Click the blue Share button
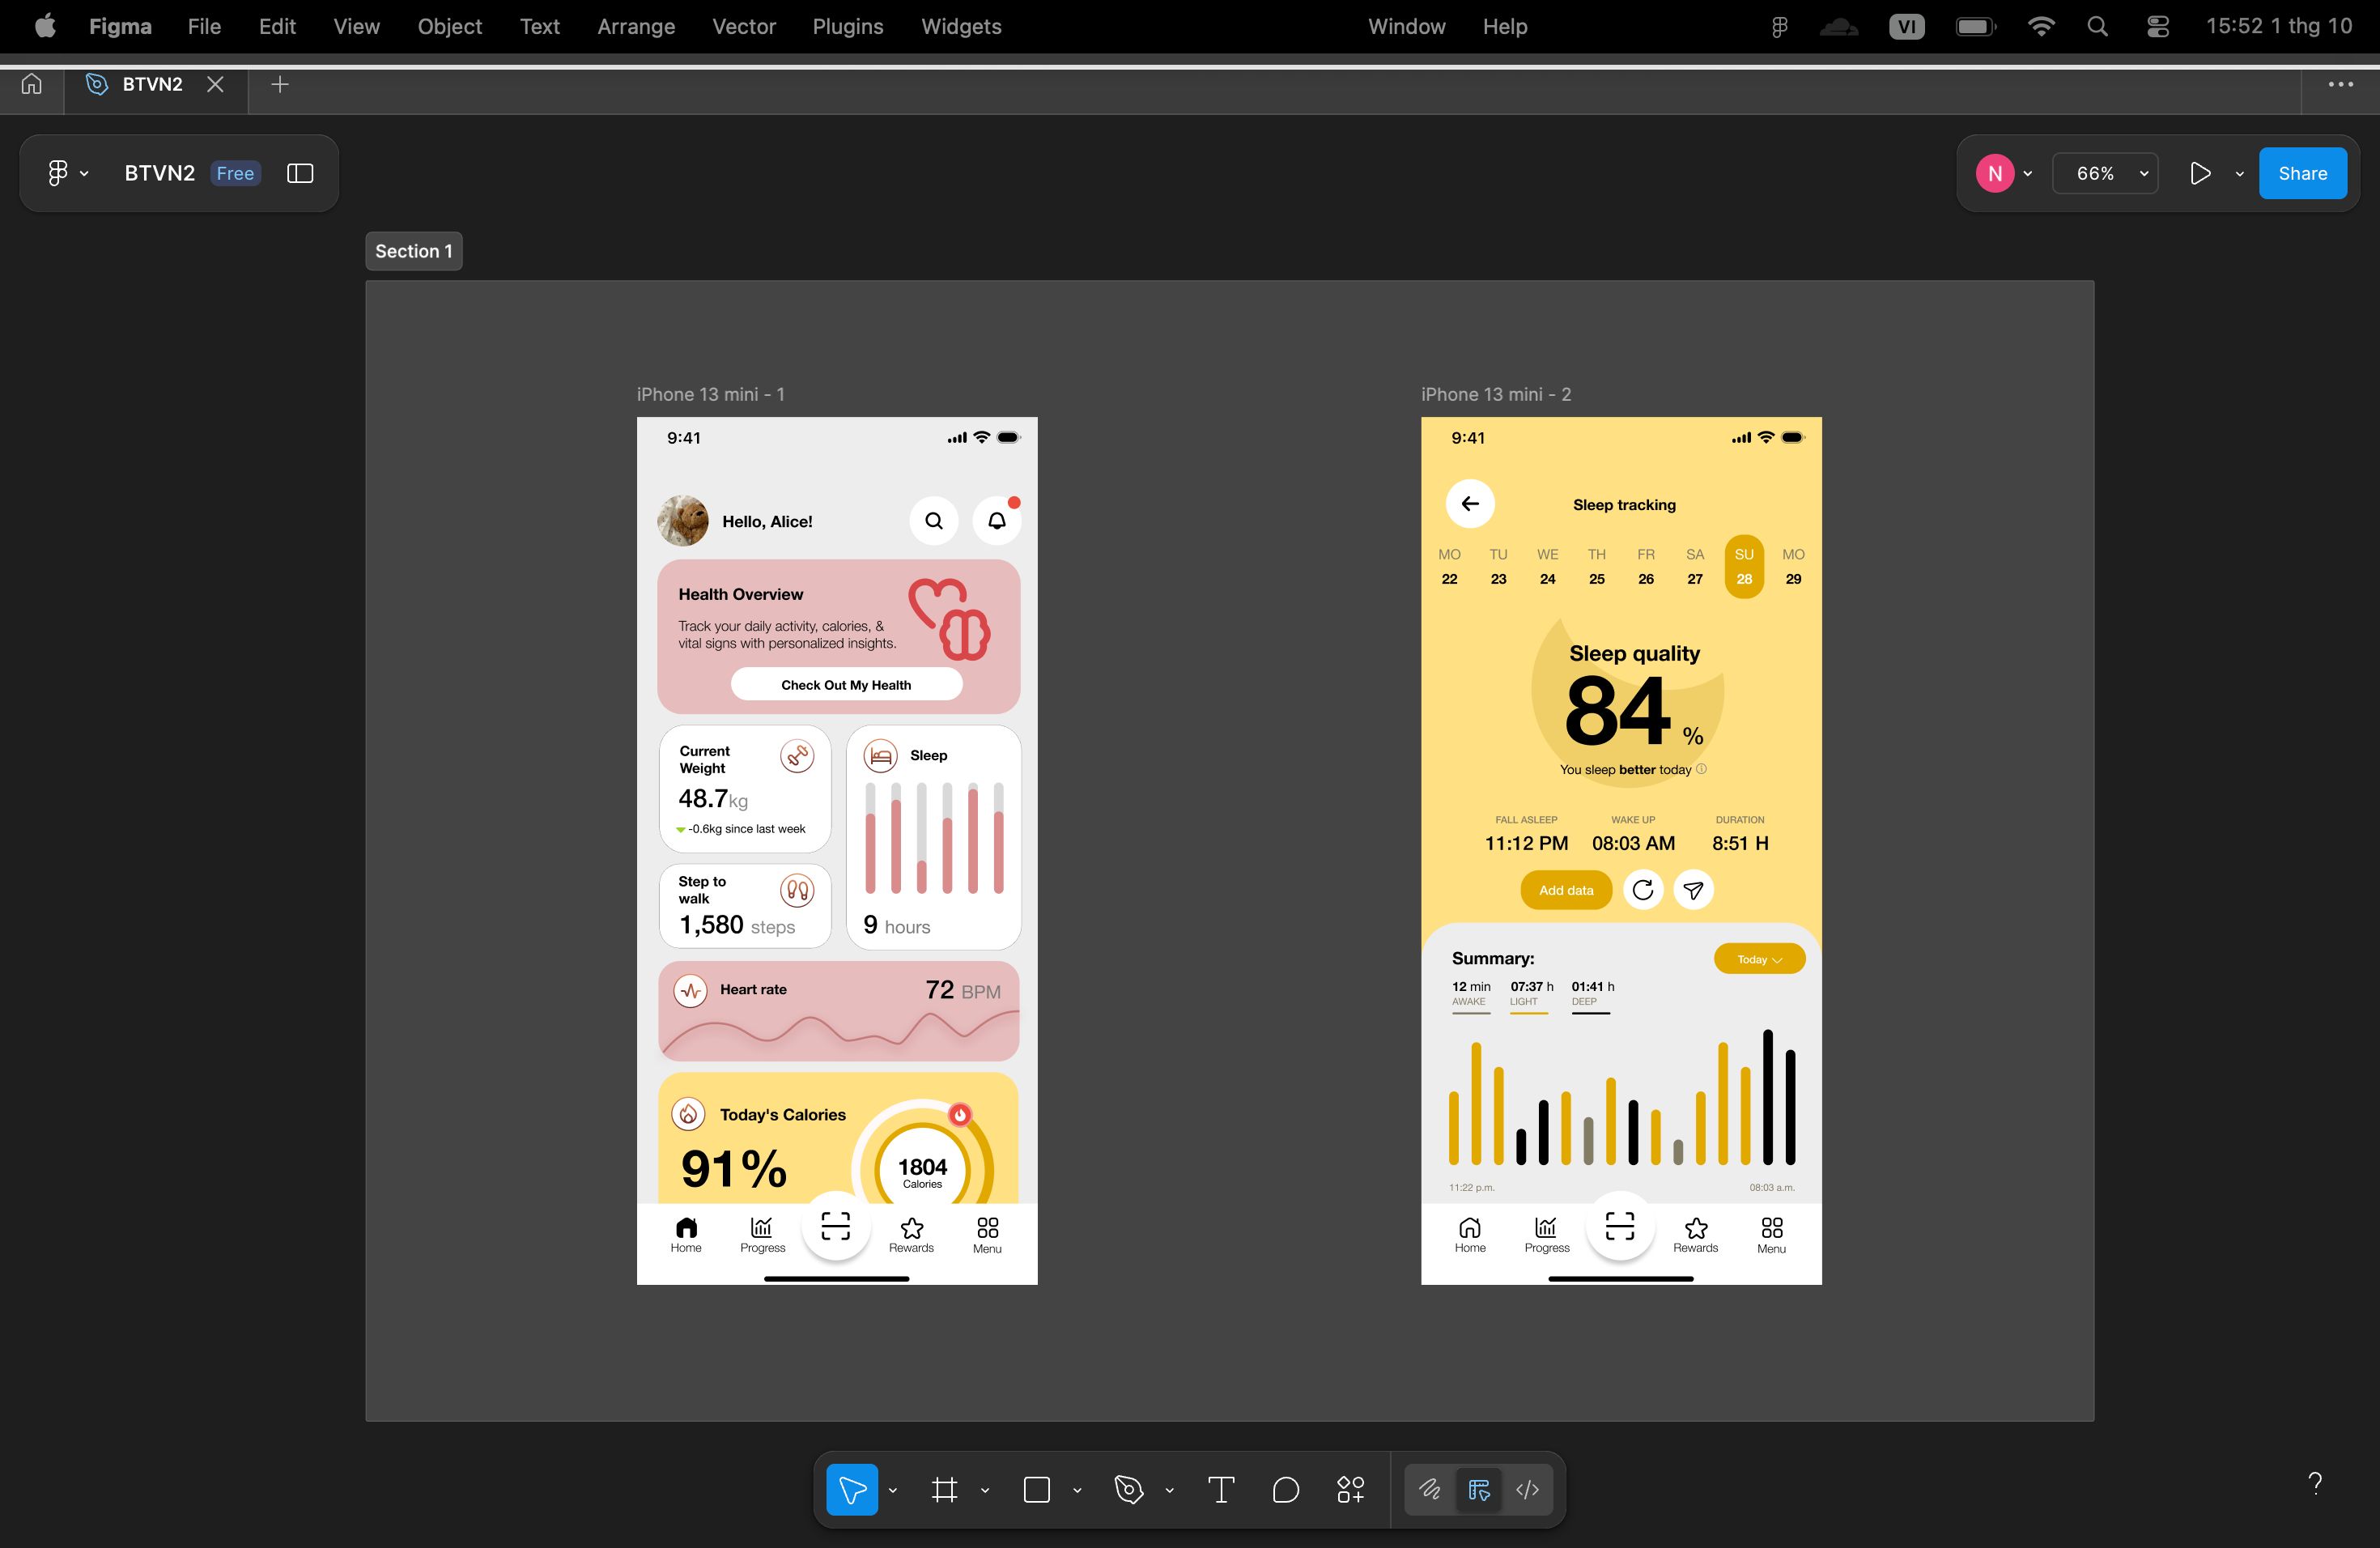Image resolution: width=2380 pixels, height=1548 pixels. pyautogui.click(x=2302, y=173)
